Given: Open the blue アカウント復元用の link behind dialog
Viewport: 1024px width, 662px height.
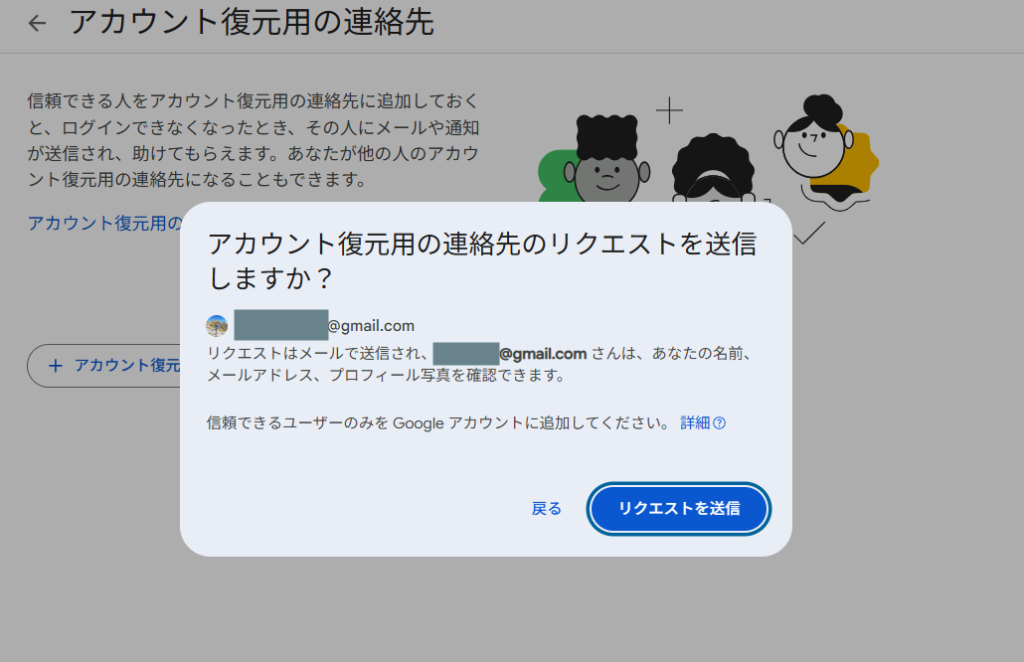Looking at the screenshot, I should (x=104, y=222).
